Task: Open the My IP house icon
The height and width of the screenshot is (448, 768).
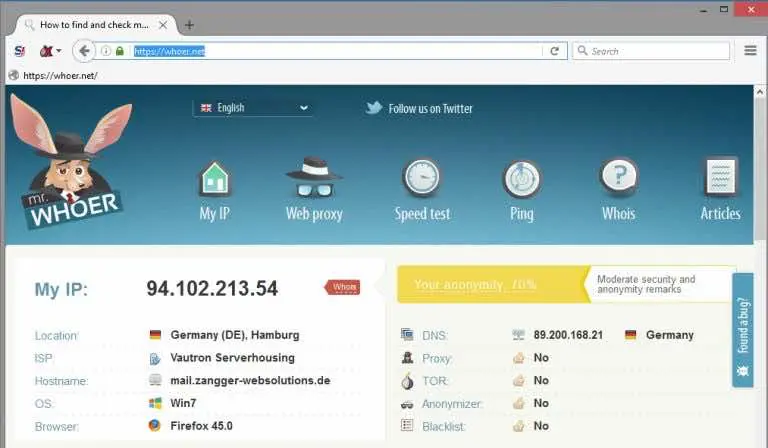Action: coord(214,180)
